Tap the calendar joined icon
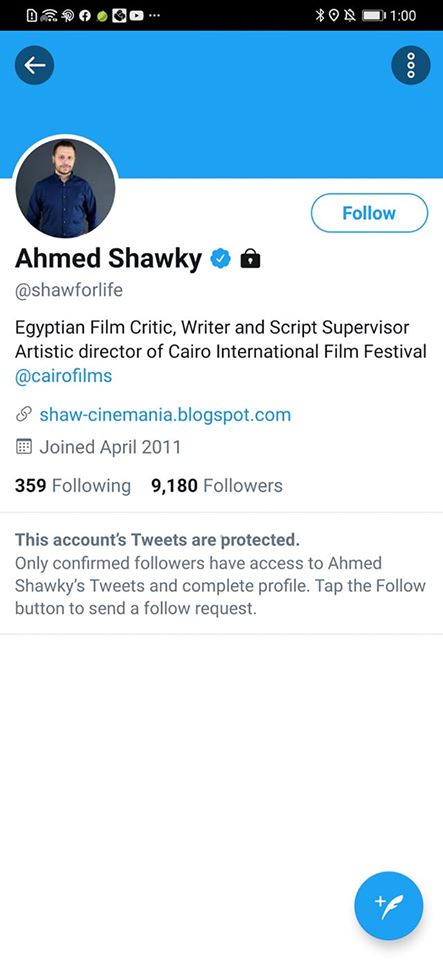This screenshot has width=443, height=960. click(23, 446)
